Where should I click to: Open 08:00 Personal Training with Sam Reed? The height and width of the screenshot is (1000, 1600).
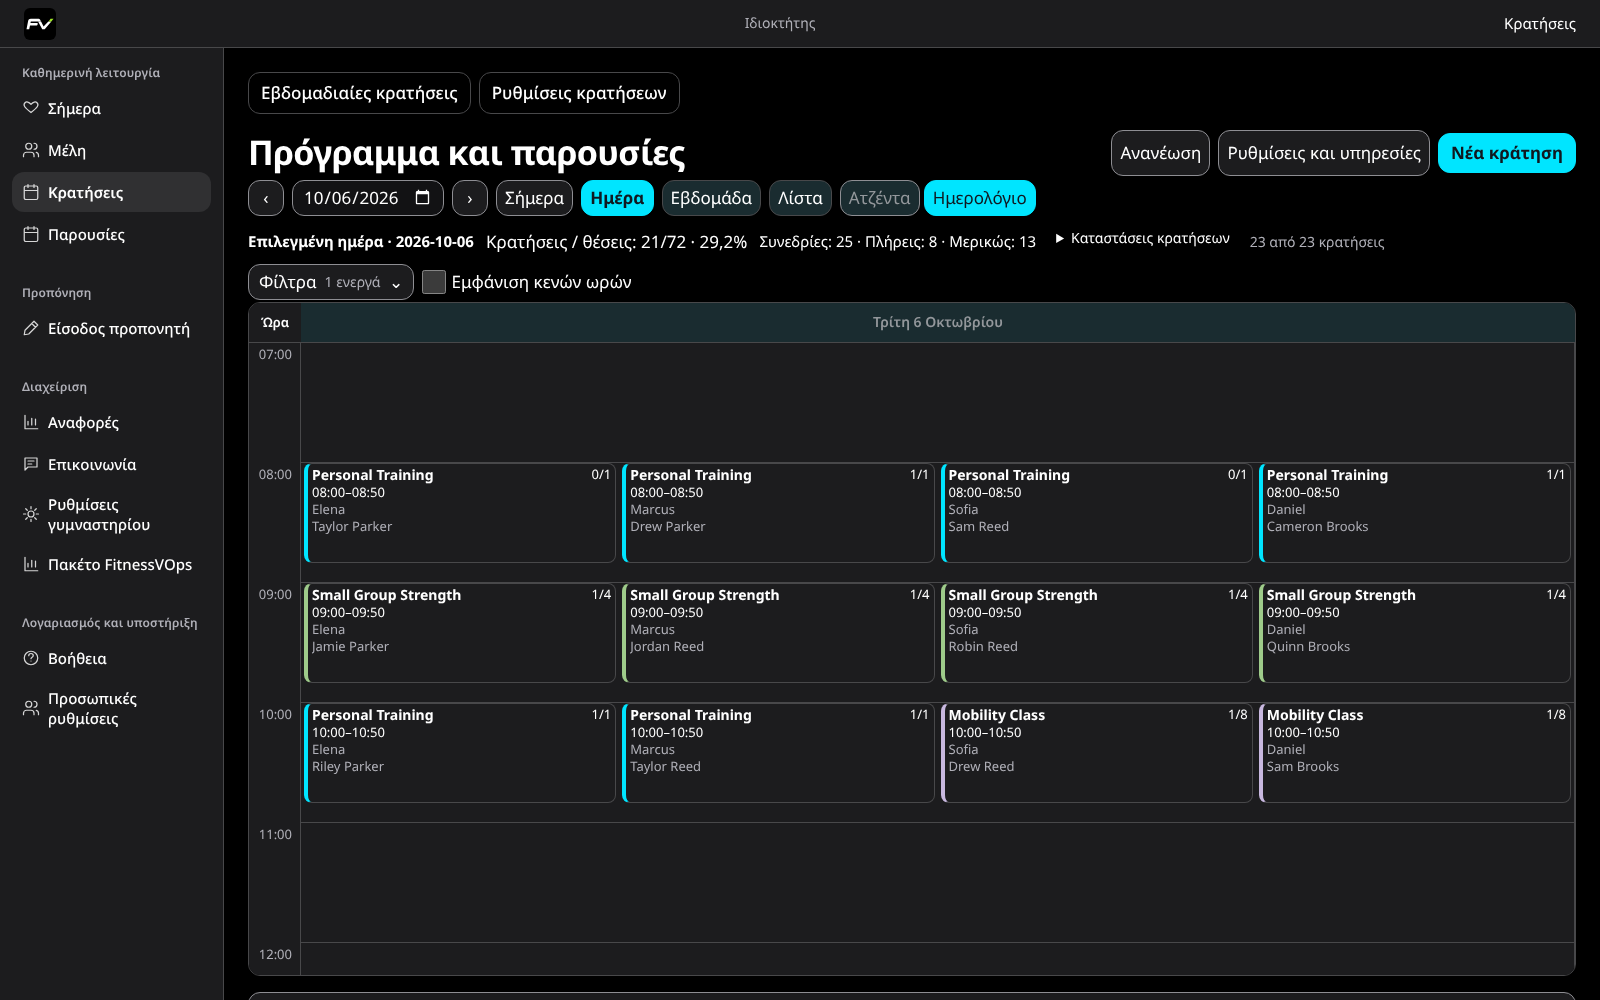tap(1097, 513)
